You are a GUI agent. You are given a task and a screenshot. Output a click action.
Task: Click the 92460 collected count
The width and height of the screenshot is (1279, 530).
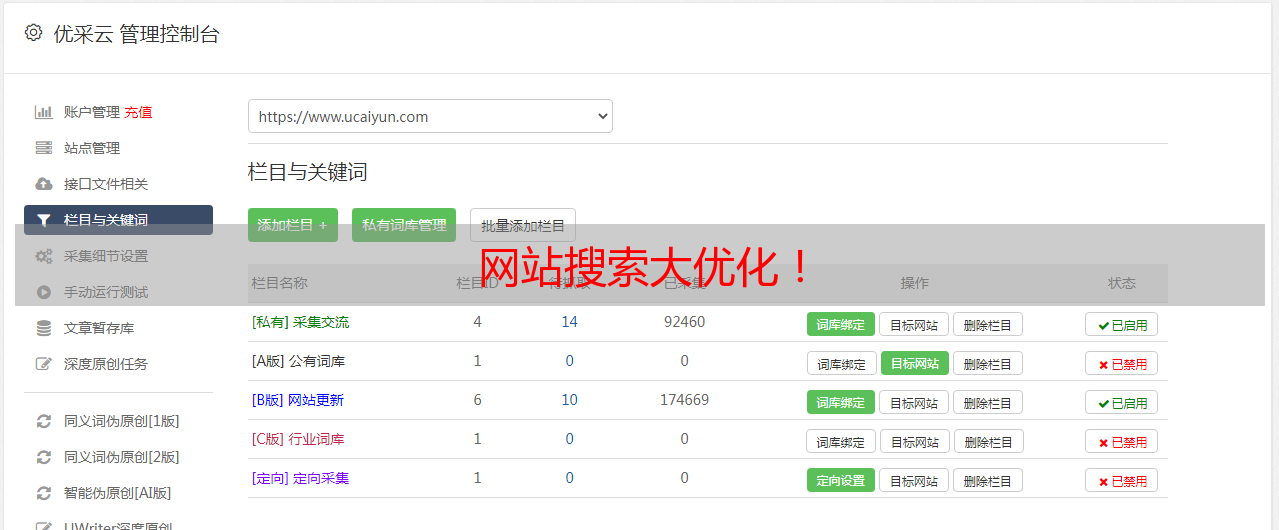pos(684,322)
